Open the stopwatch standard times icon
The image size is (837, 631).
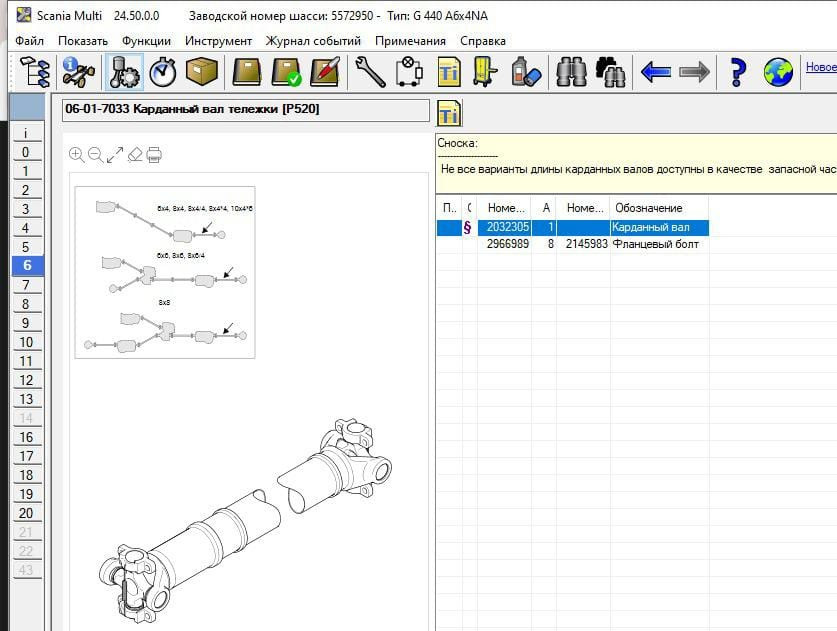tap(161, 72)
